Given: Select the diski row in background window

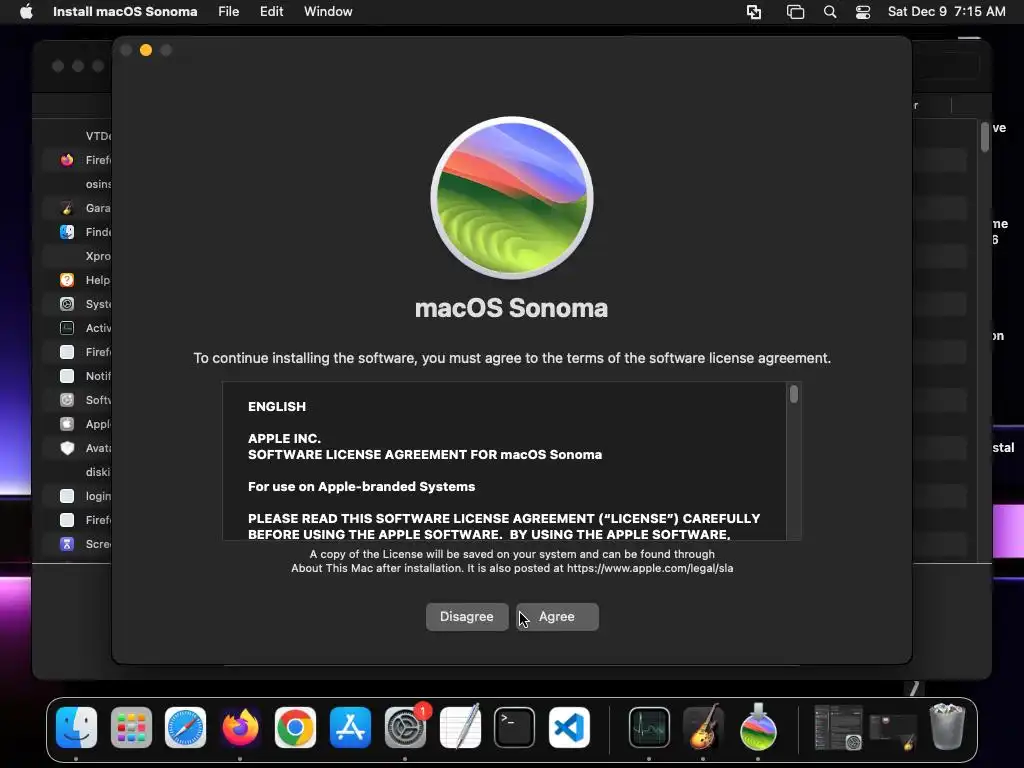Looking at the screenshot, I should pos(78,472).
